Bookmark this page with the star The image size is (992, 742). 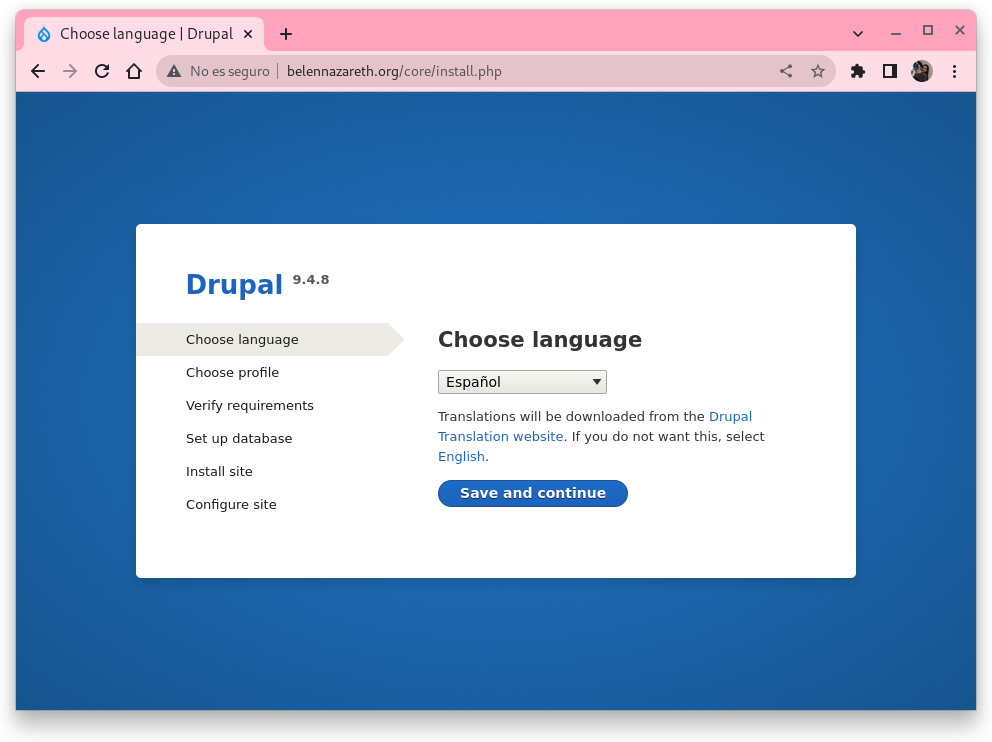[x=818, y=71]
